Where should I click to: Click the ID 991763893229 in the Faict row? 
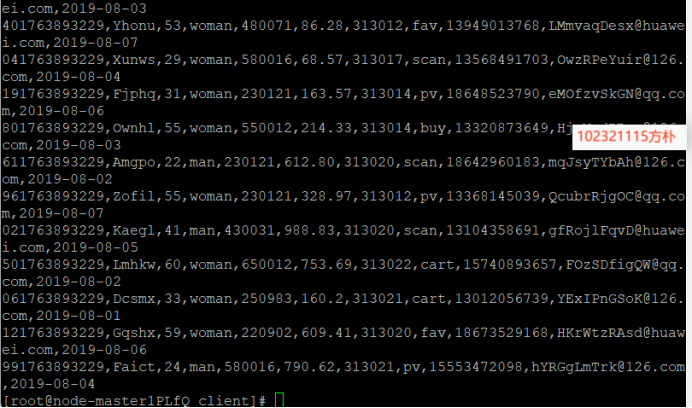[x=53, y=366]
